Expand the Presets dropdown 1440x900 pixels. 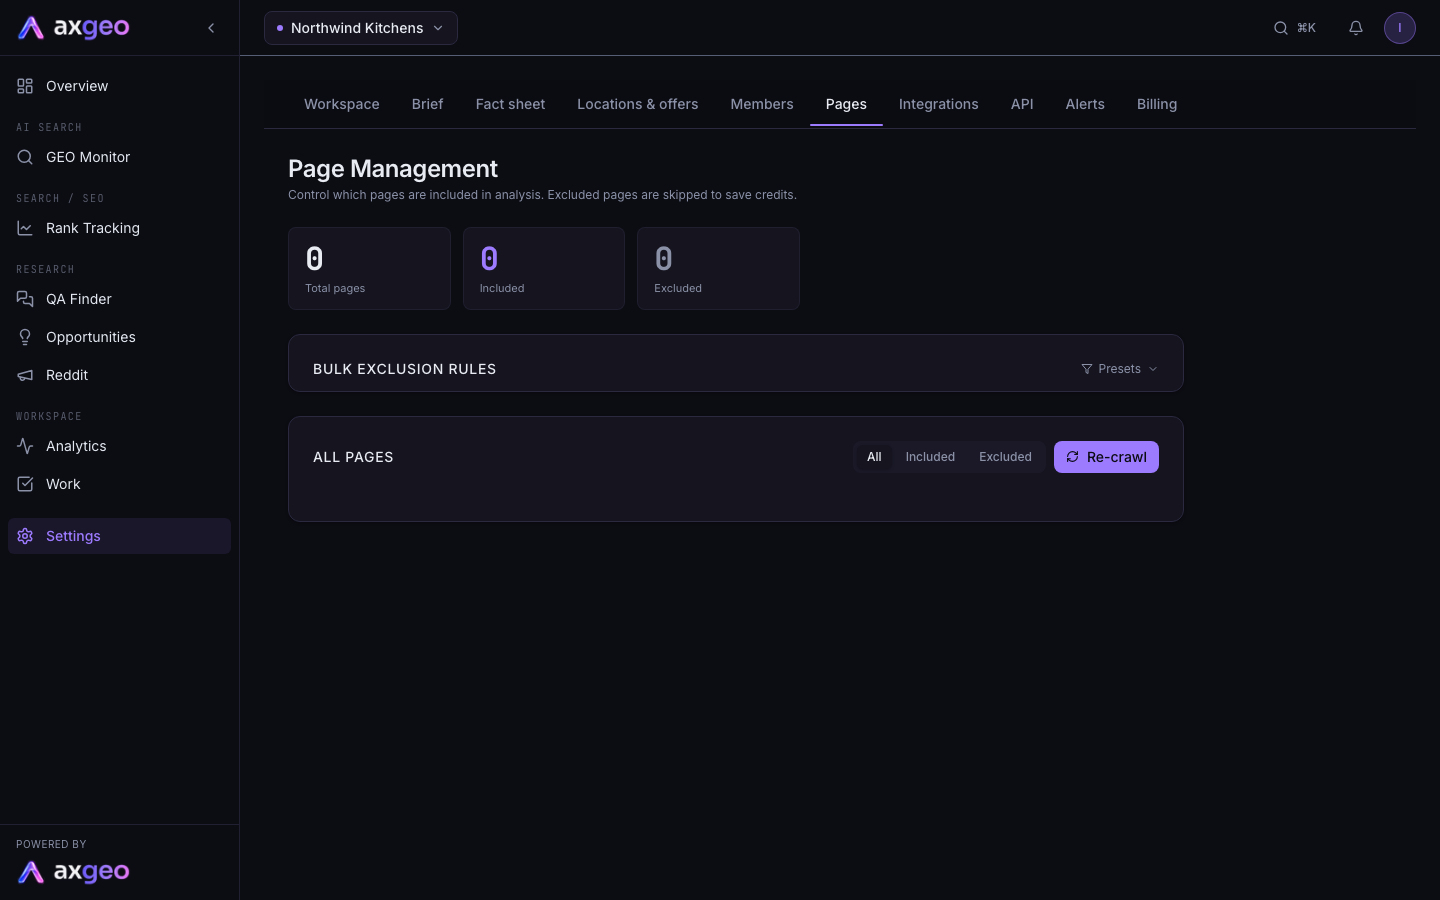pyautogui.click(x=1119, y=369)
